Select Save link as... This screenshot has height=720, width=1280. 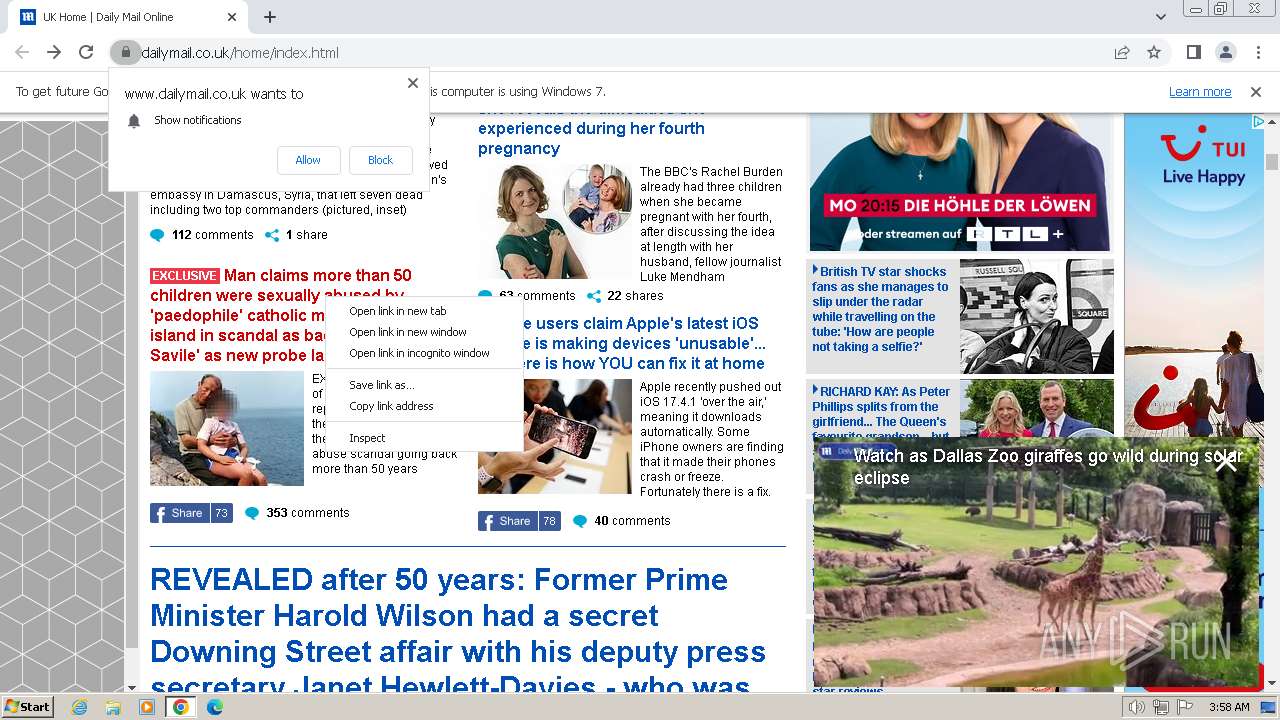click(424, 385)
